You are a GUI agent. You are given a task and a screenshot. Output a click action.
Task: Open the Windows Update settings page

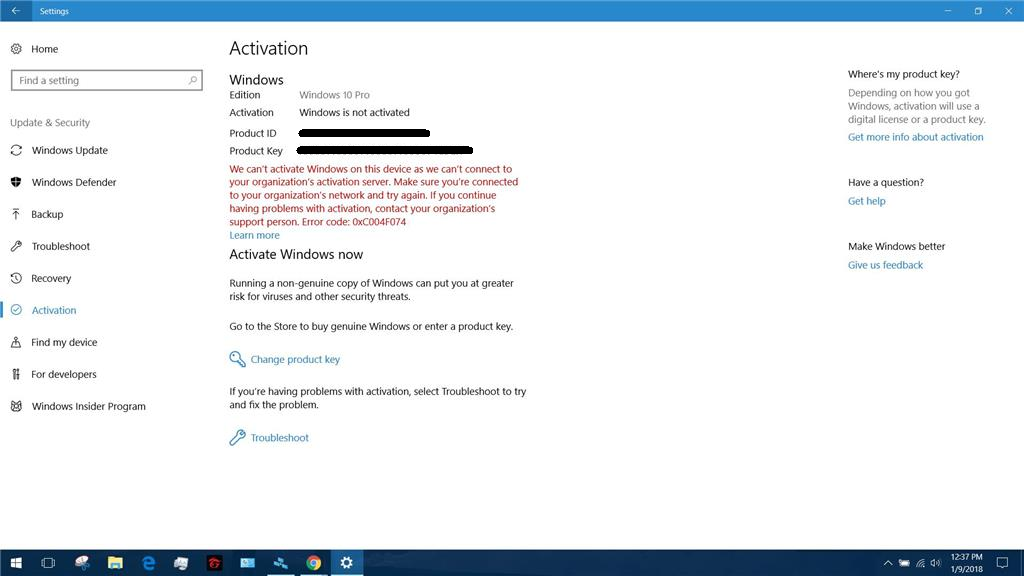70,150
